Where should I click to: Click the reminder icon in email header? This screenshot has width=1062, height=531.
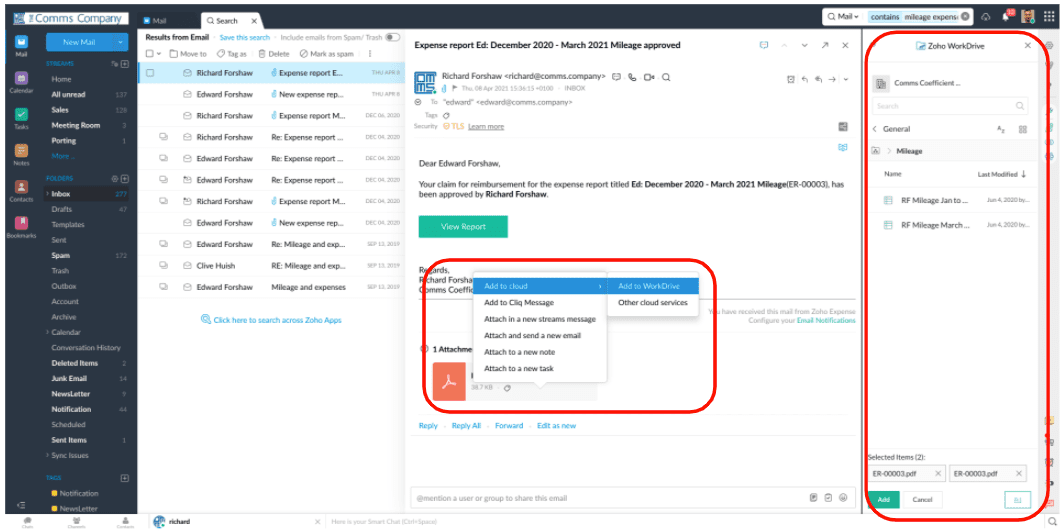[x=790, y=79]
